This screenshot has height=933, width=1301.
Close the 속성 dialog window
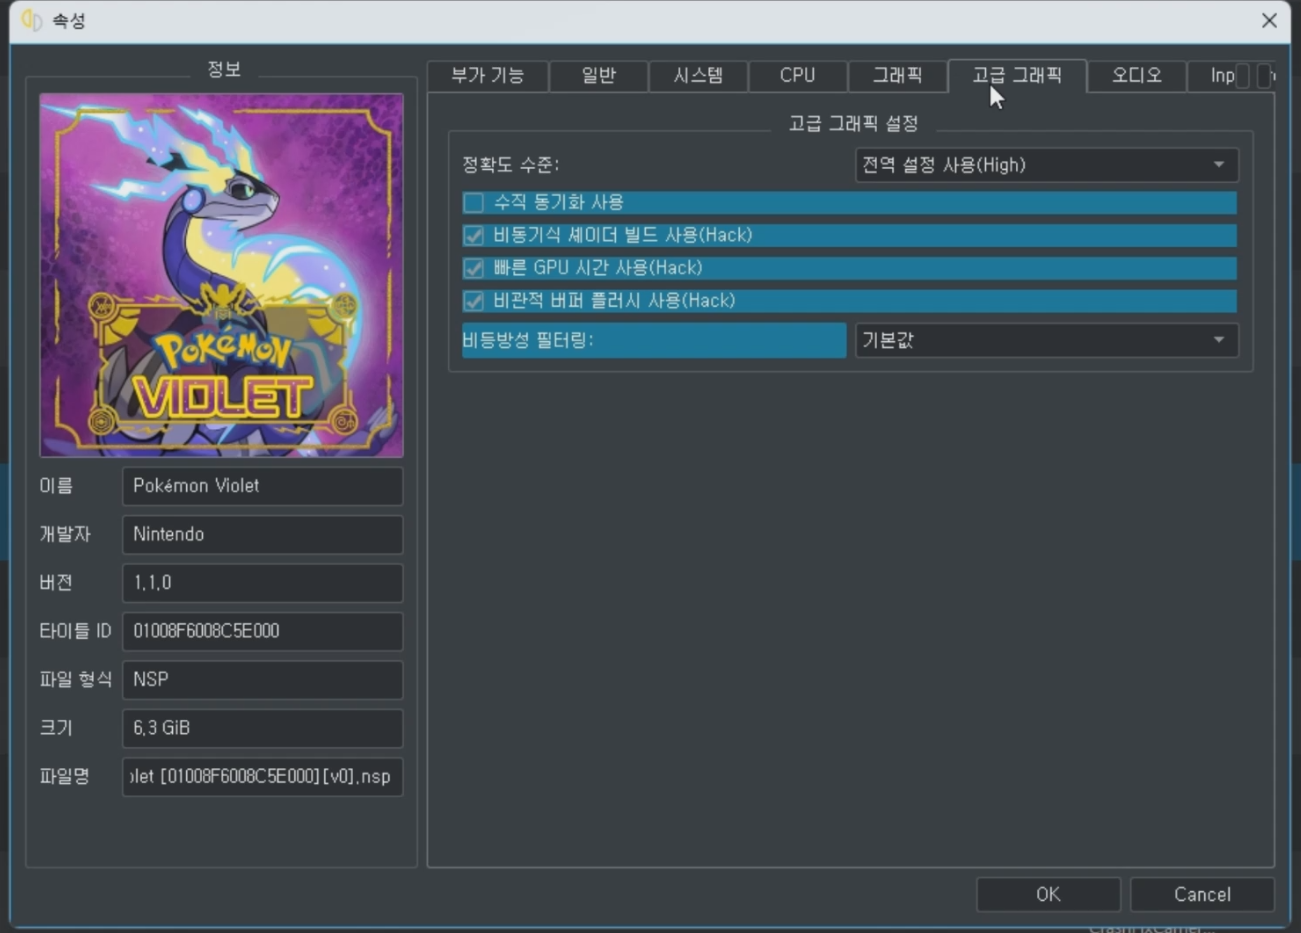click(x=1269, y=21)
